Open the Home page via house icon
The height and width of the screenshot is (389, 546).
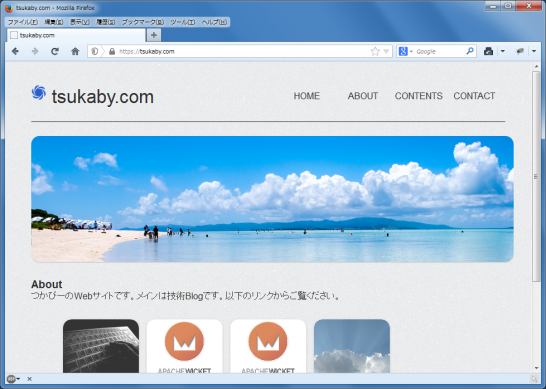click(75, 52)
